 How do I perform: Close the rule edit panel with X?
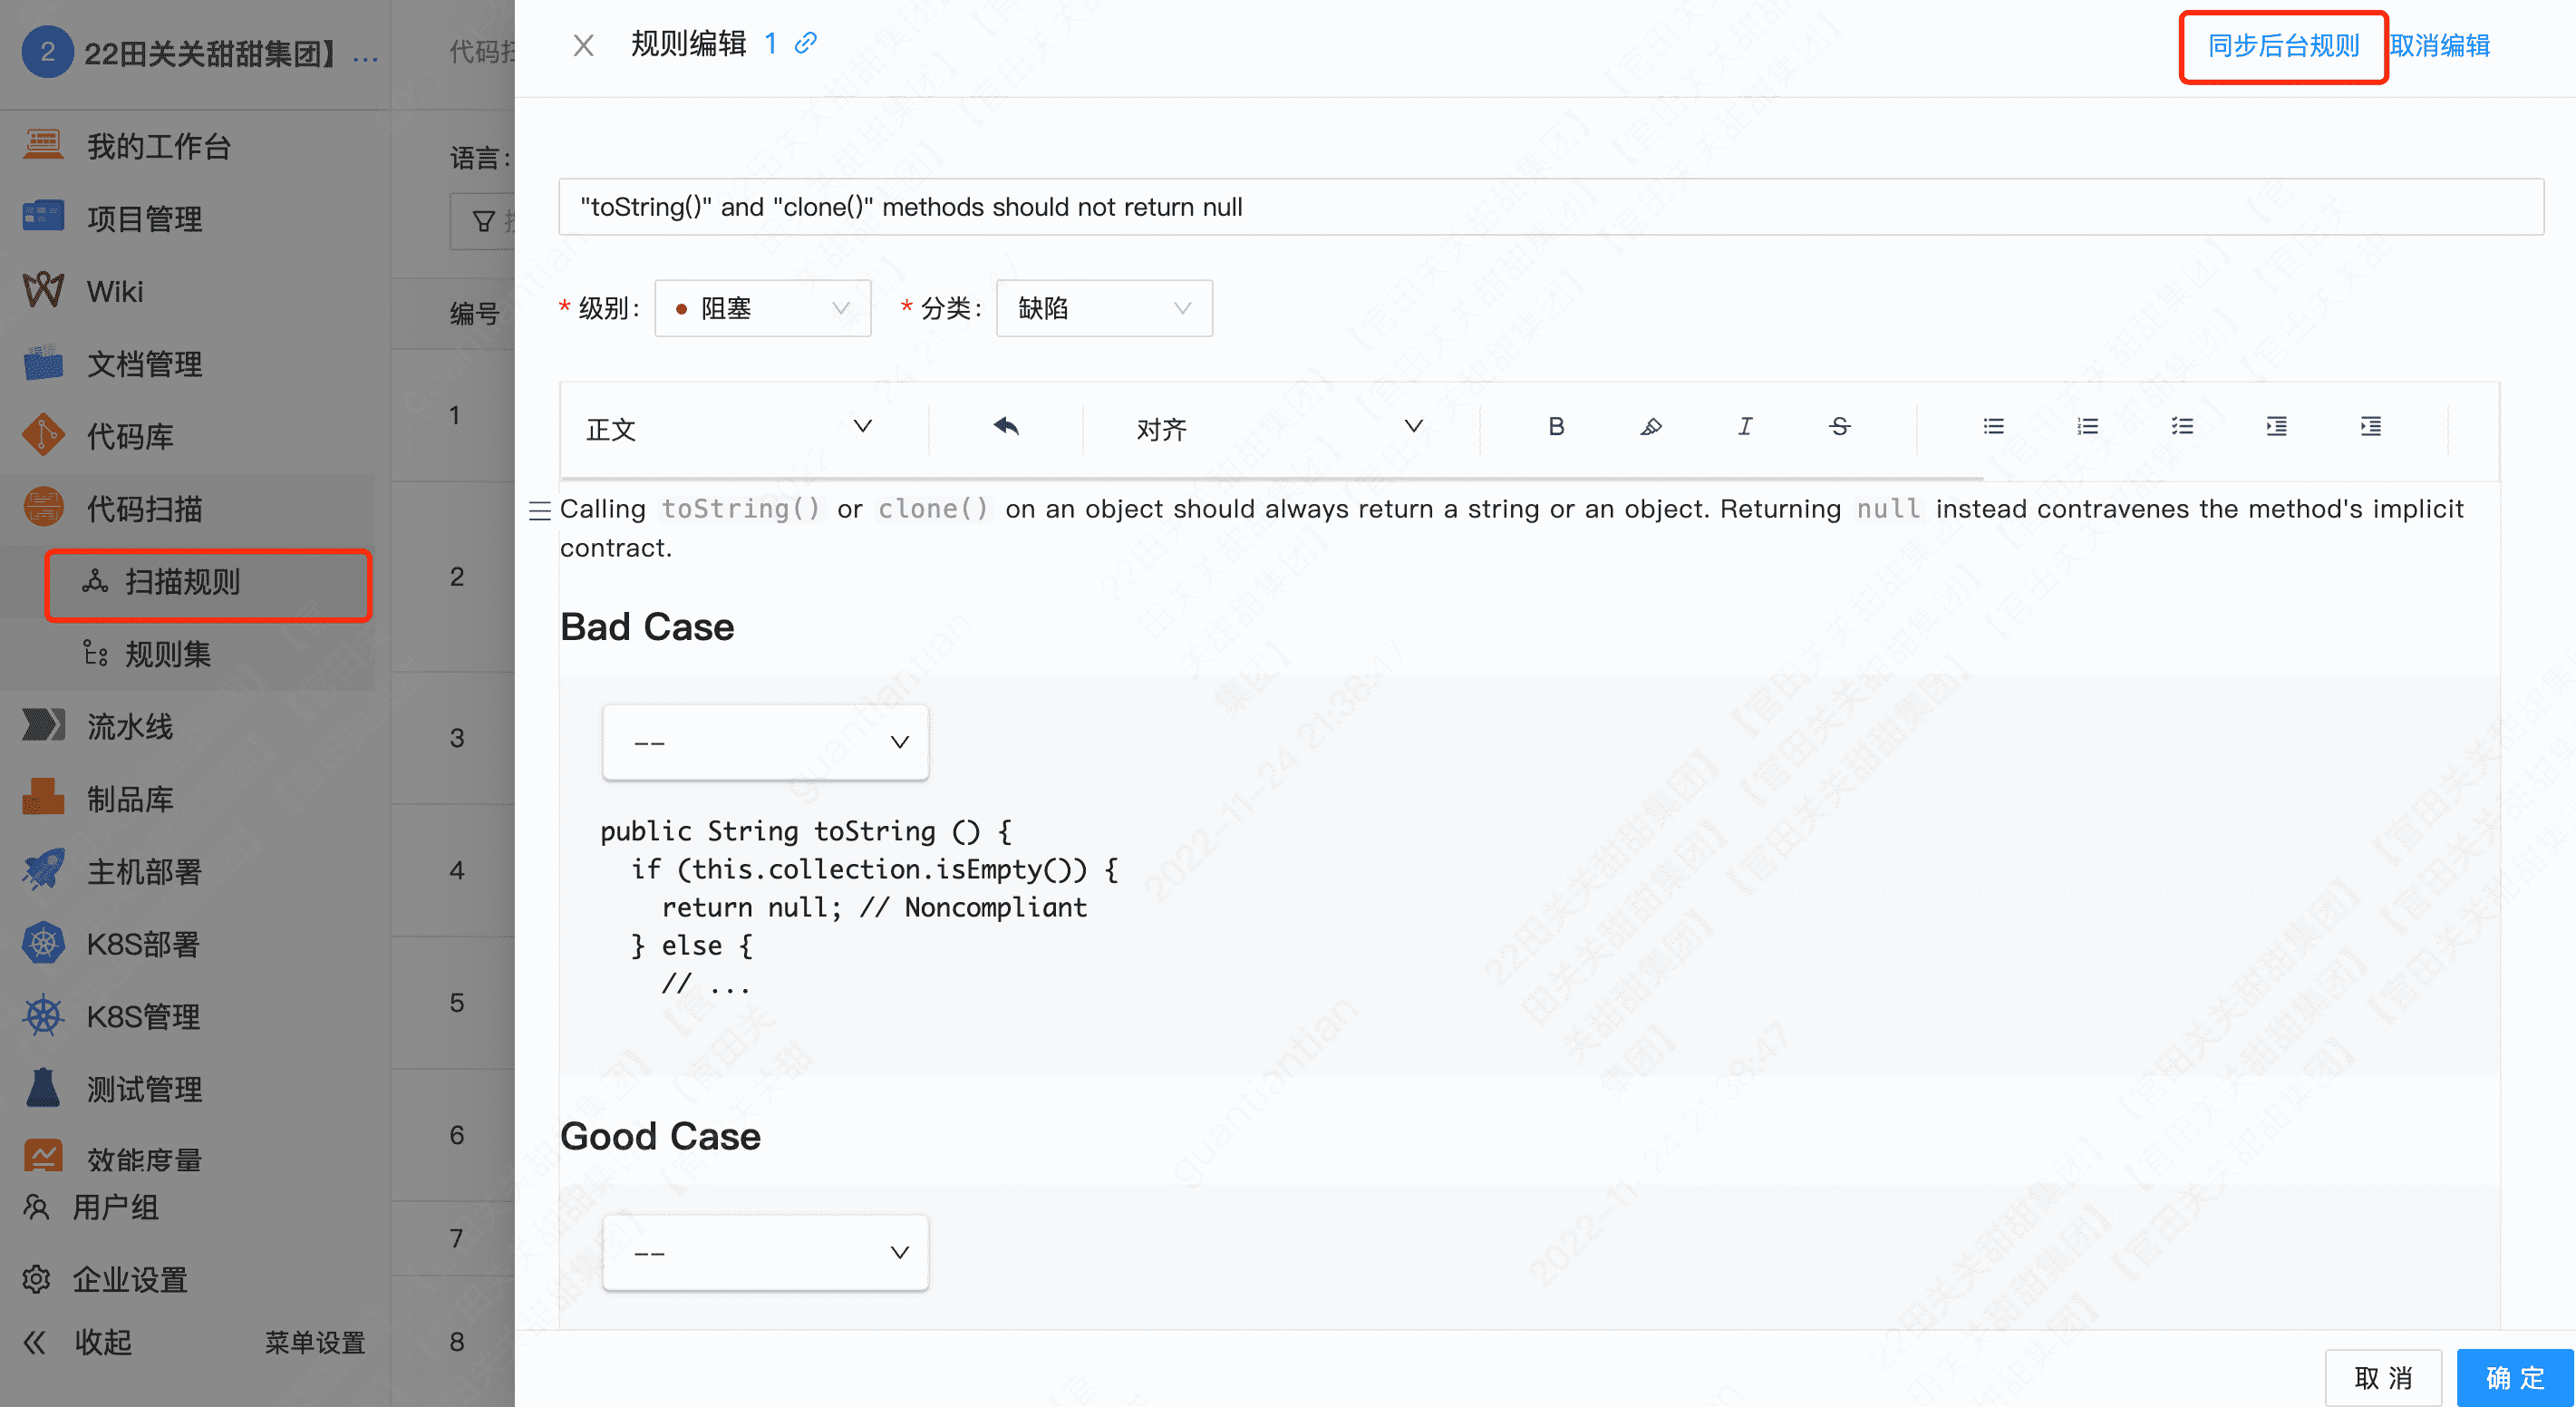click(x=583, y=45)
